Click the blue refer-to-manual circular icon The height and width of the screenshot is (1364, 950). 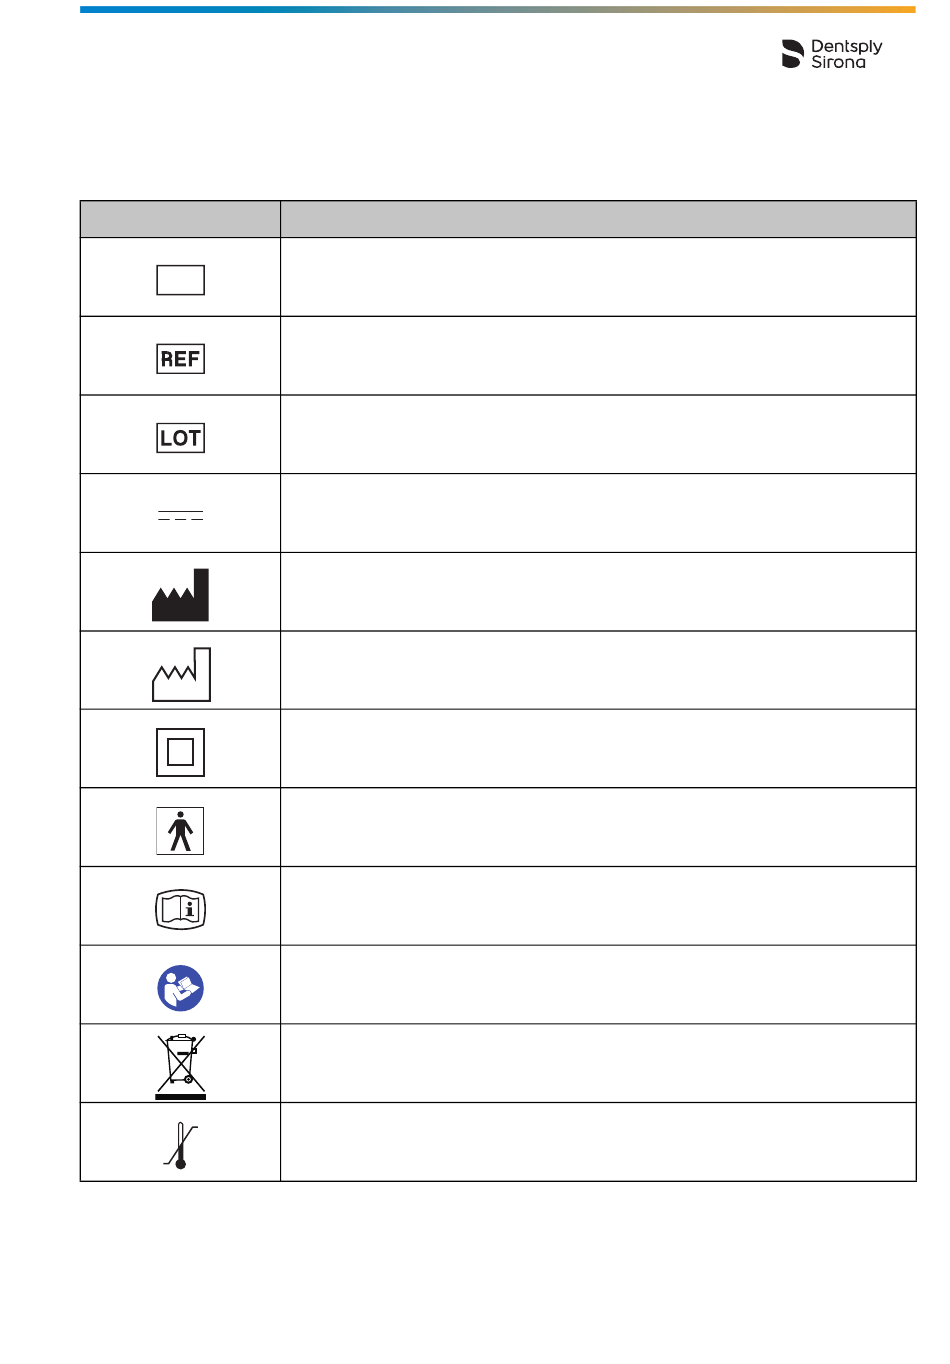coord(181,988)
